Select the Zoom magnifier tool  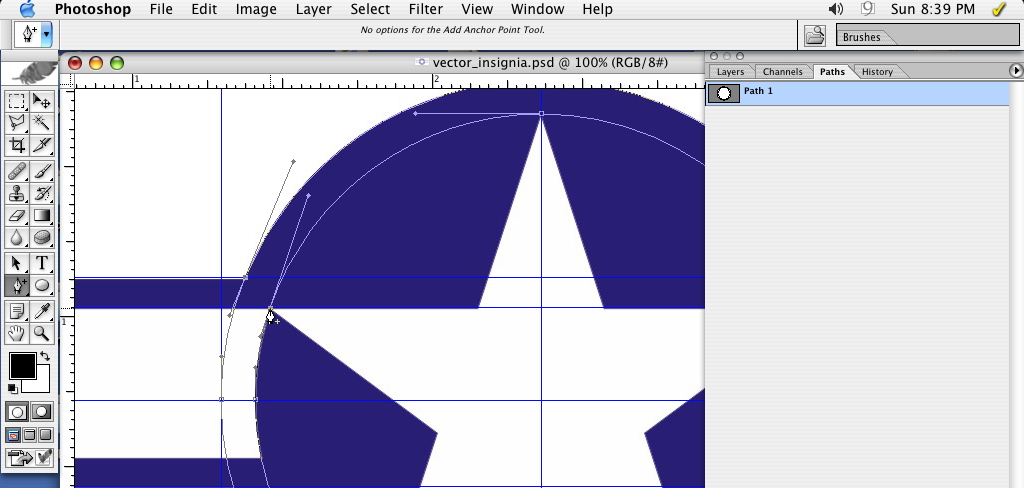coord(42,333)
